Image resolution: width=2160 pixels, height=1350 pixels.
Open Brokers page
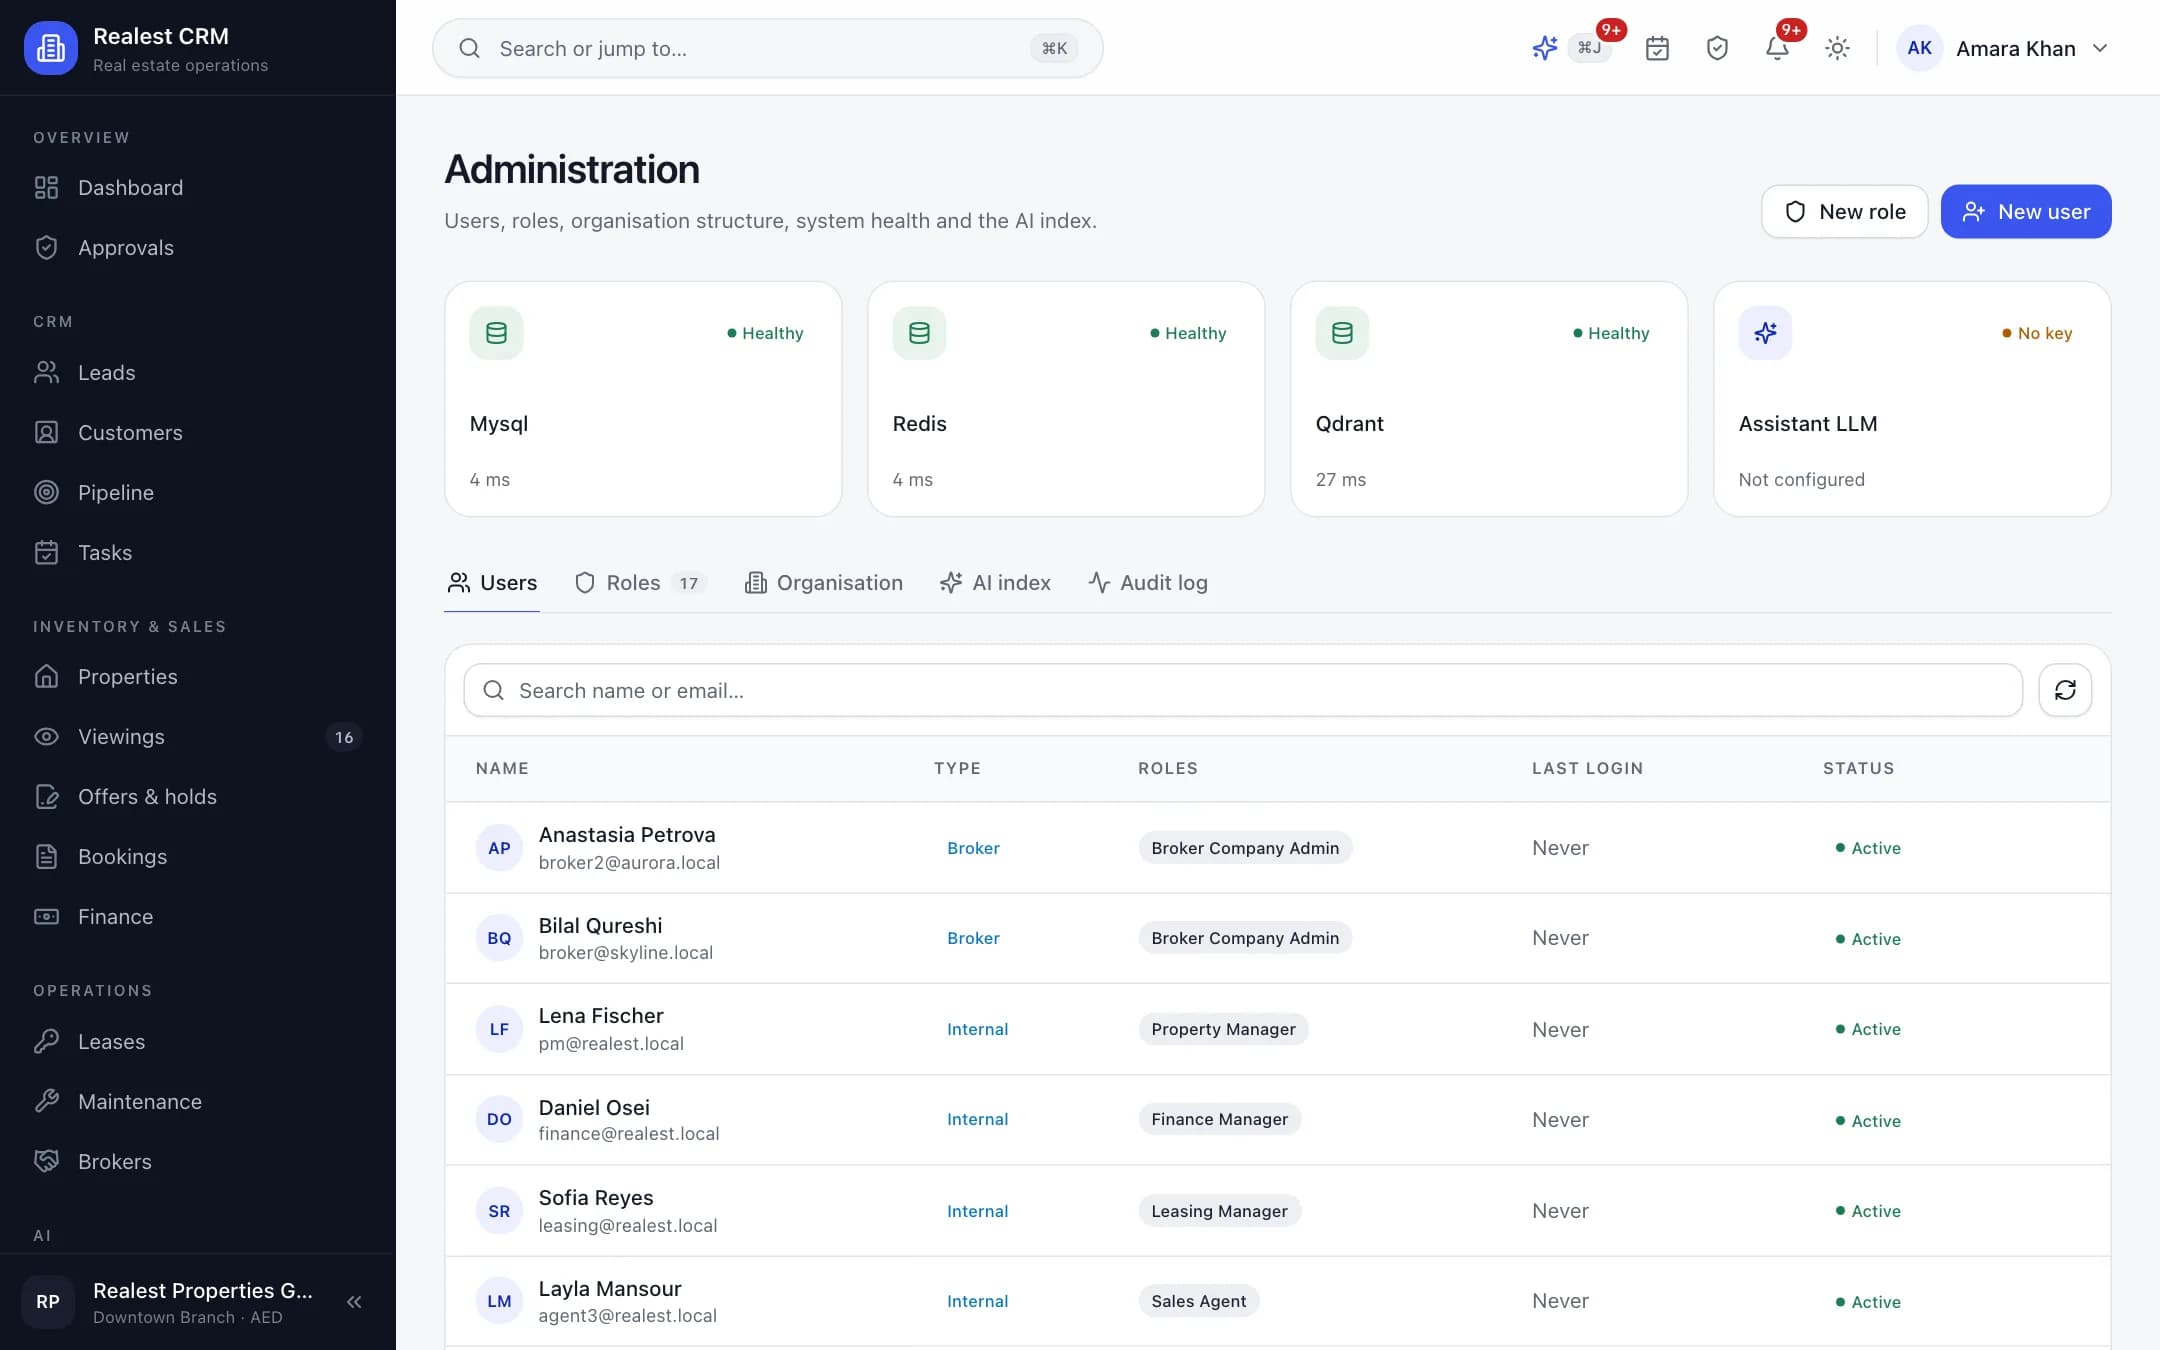[198, 1162]
